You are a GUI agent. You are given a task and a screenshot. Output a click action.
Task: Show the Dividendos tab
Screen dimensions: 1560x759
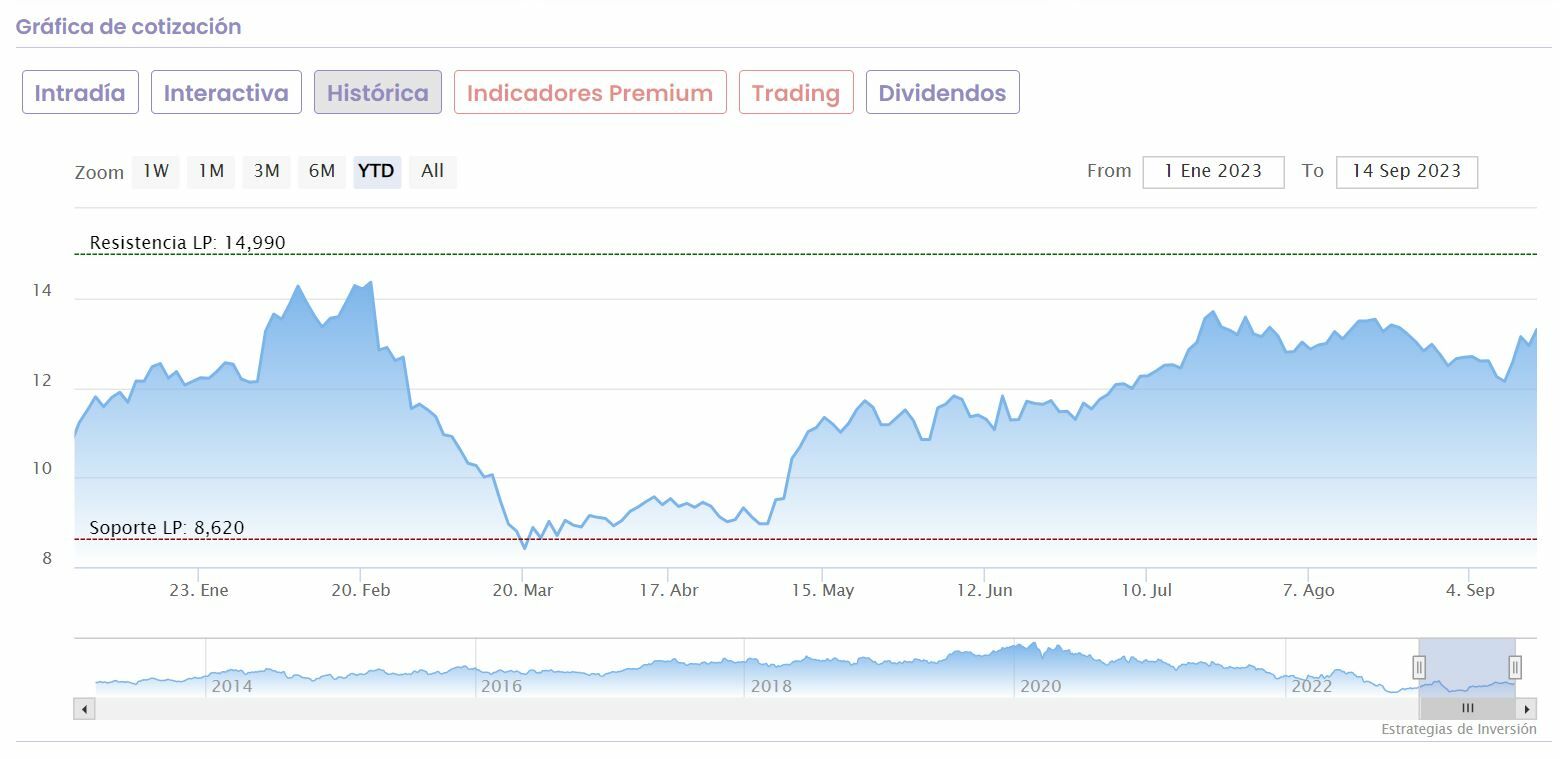point(942,93)
